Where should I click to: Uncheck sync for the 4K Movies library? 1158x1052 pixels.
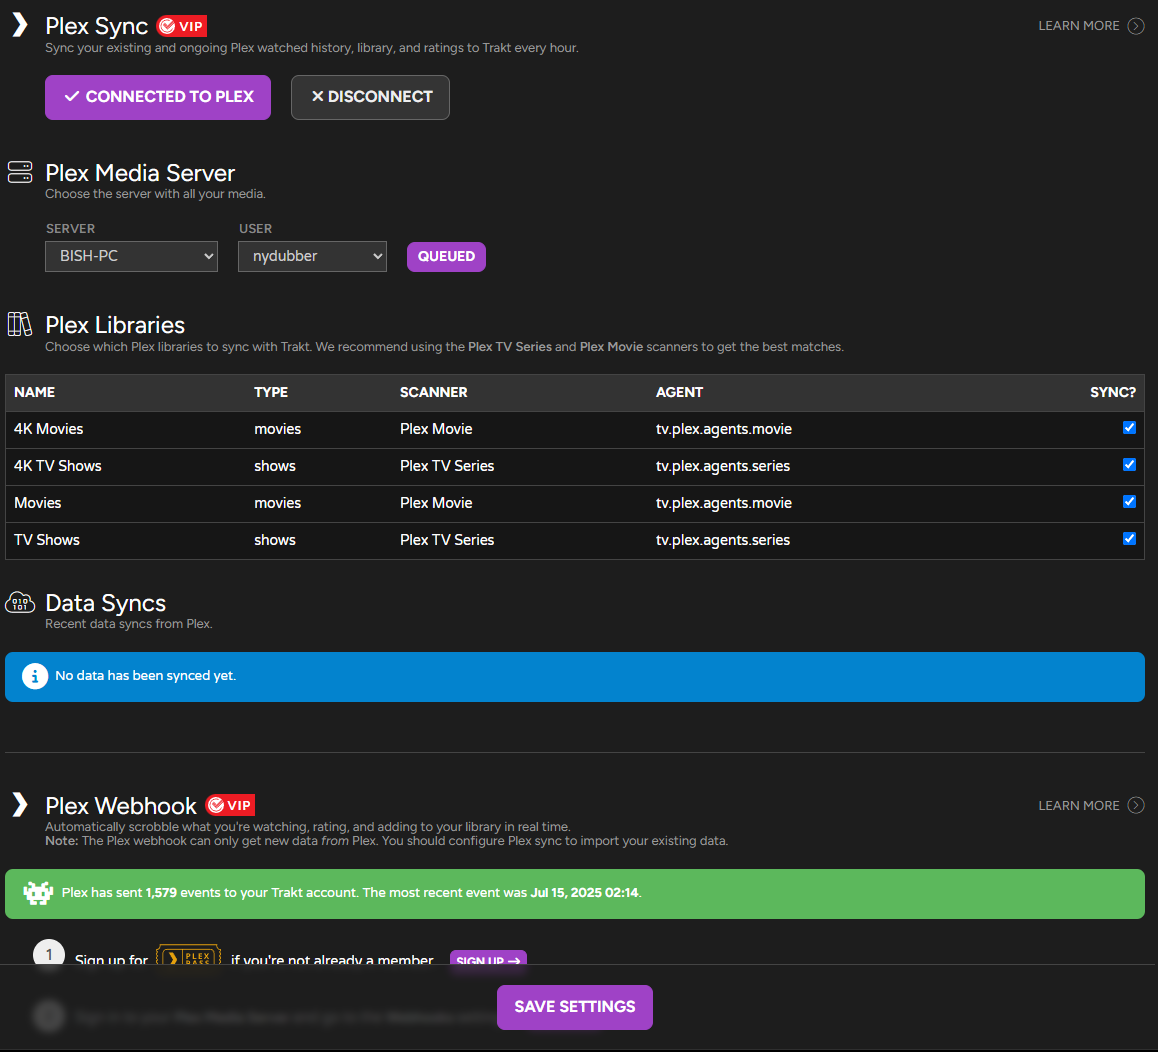pyautogui.click(x=1129, y=428)
